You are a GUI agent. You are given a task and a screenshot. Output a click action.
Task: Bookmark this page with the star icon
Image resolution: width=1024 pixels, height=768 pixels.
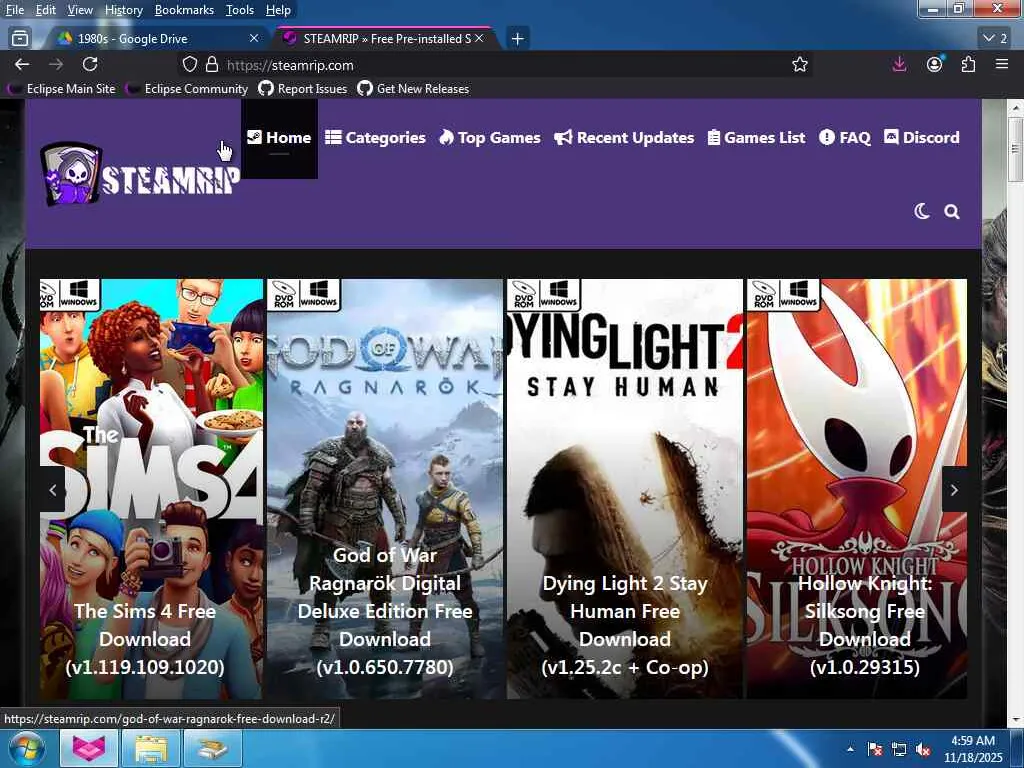point(799,65)
